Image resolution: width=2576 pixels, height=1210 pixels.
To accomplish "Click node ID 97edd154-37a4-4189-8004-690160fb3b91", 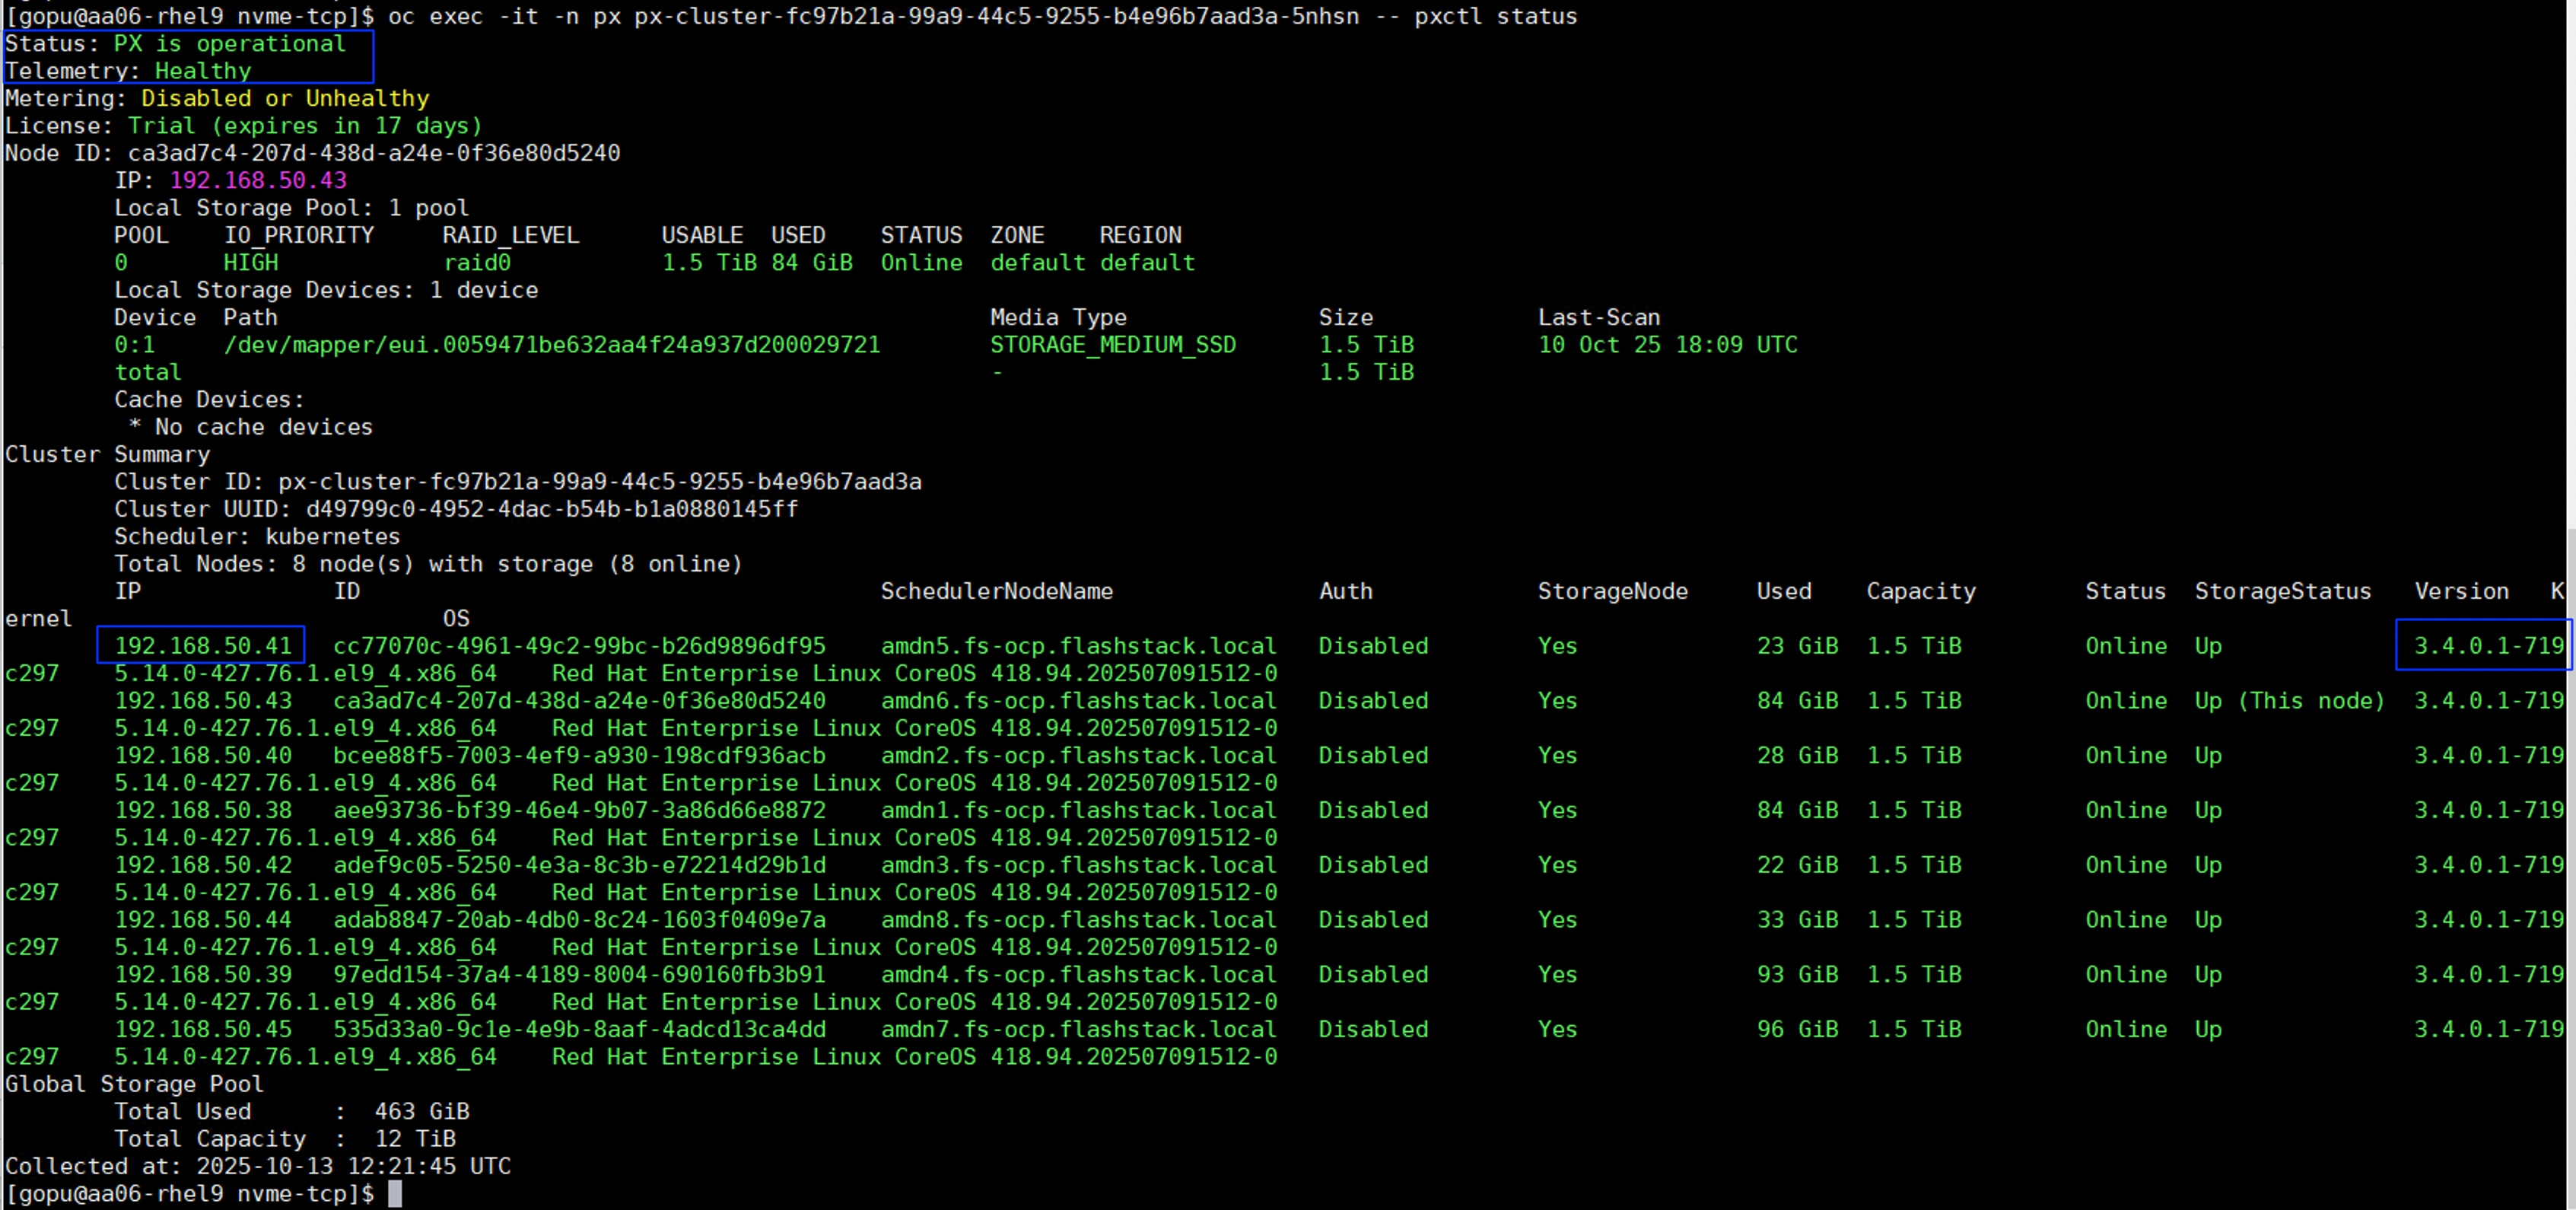I will click(x=579, y=974).
